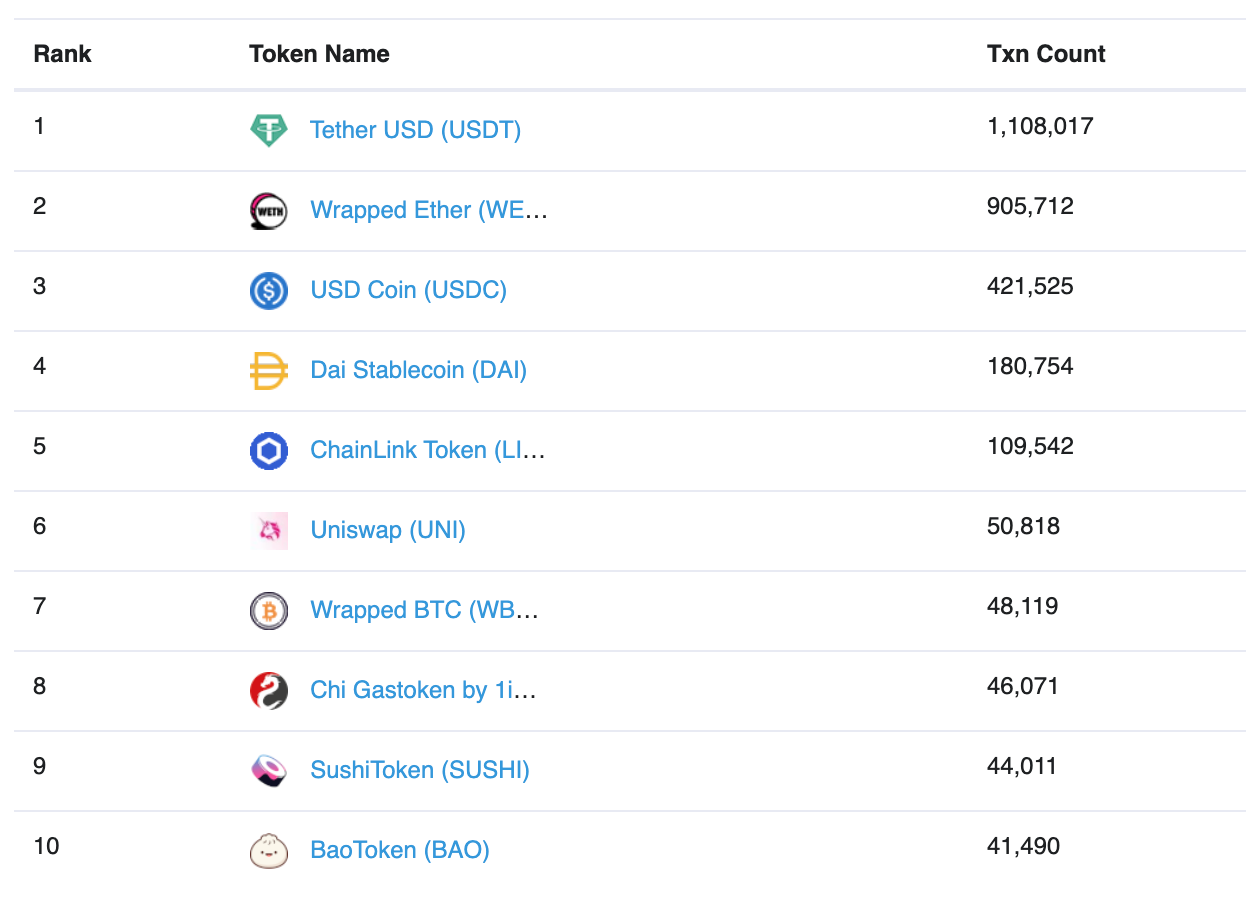
Task: Click the Dai Stablecoin logo icon
Action: (x=268, y=370)
